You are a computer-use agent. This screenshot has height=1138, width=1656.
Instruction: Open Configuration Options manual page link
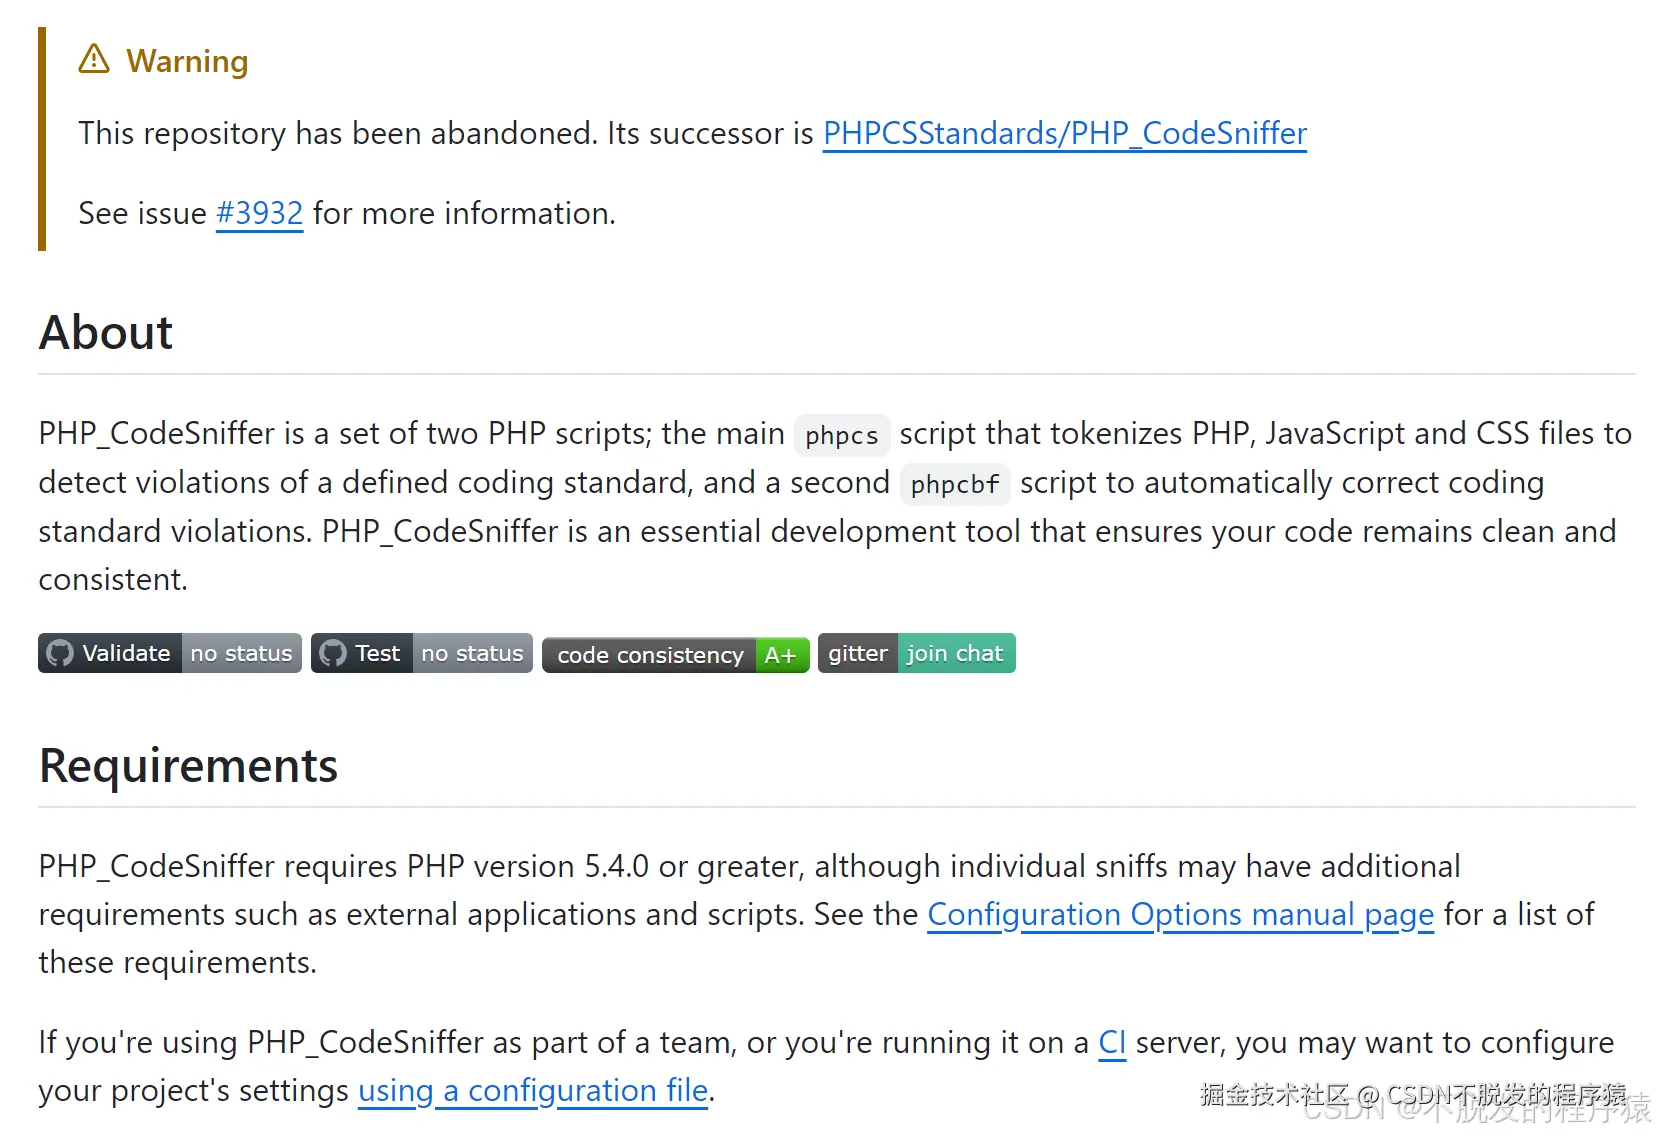point(1181,914)
